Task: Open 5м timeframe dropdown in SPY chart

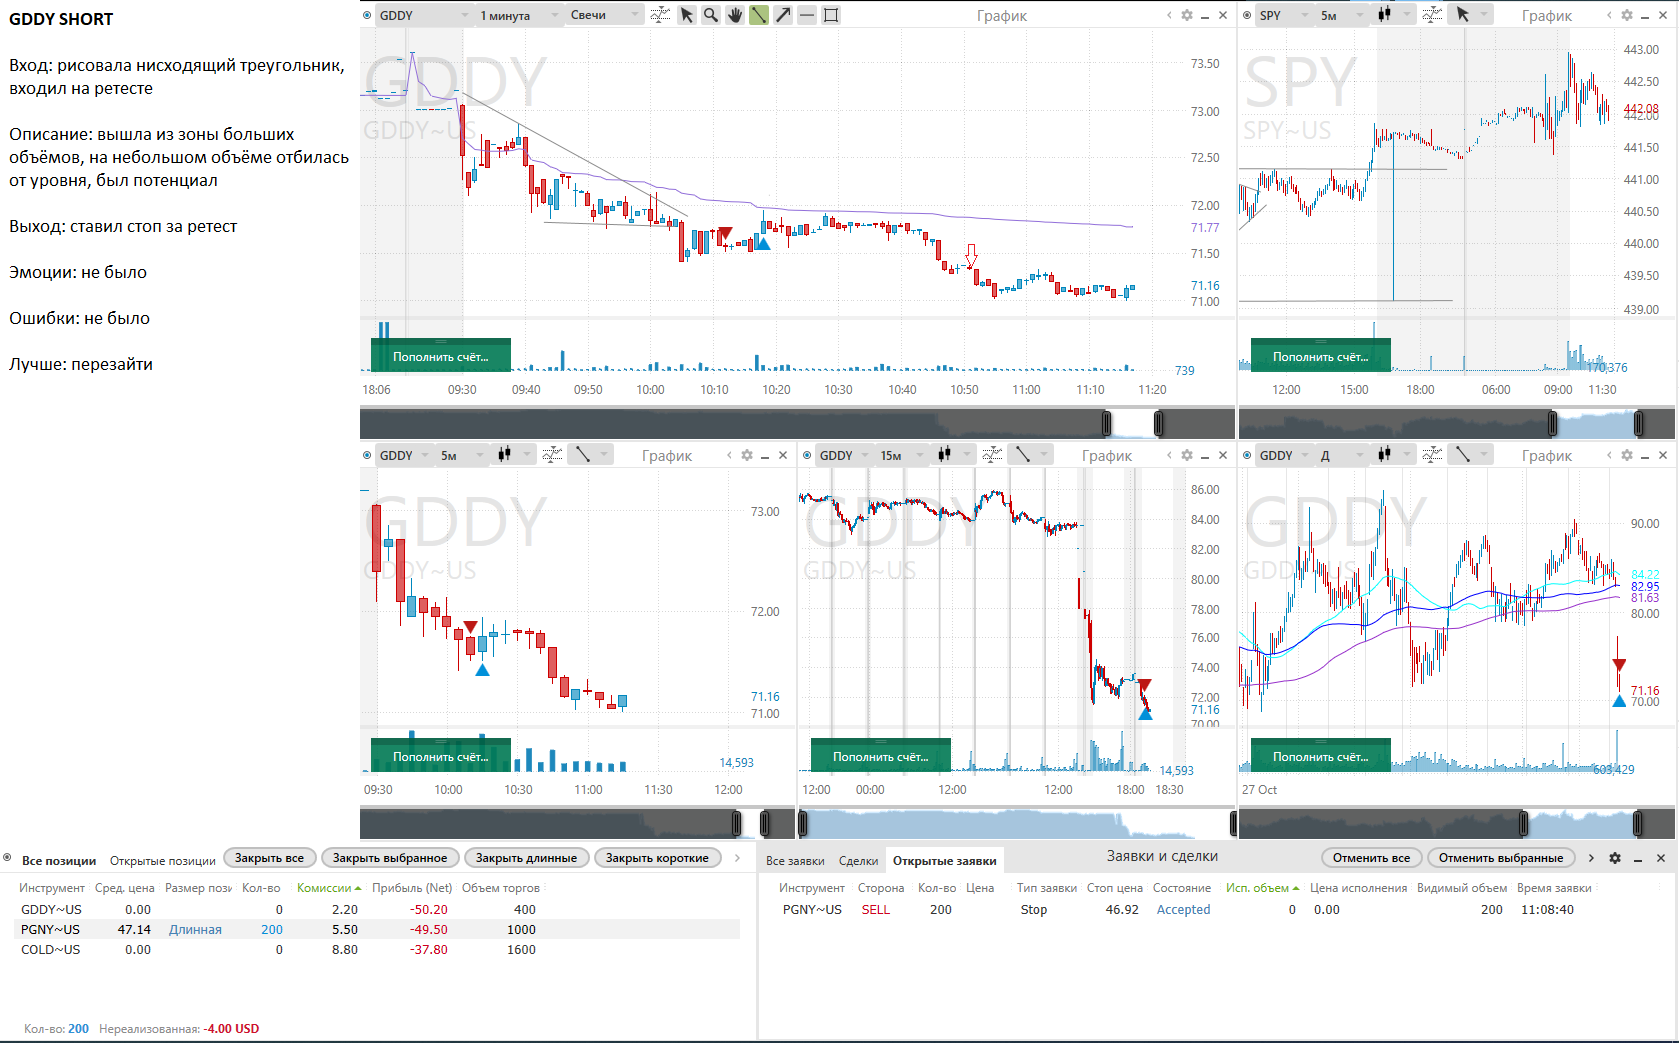Action: tap(1340, 15)
